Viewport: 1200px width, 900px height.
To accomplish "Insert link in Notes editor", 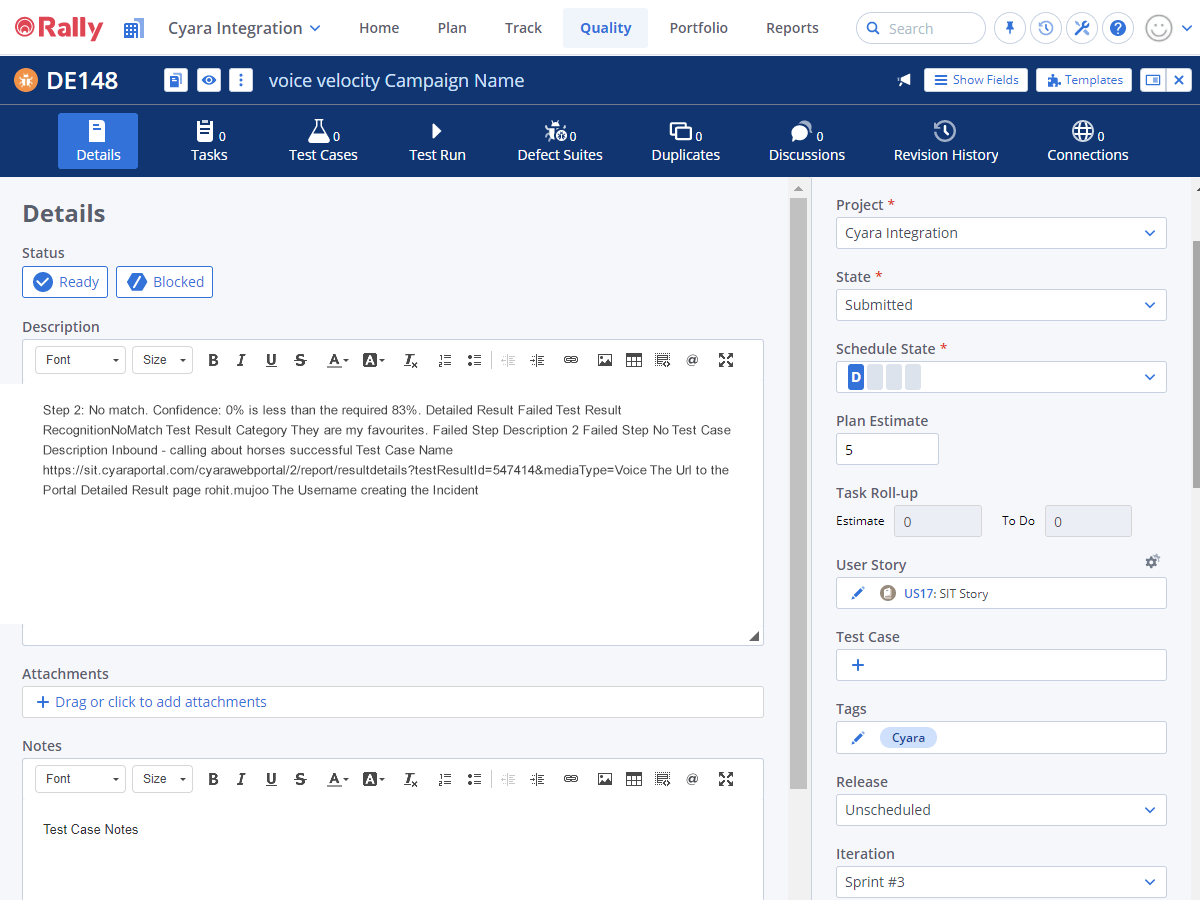I will [571, 779].
